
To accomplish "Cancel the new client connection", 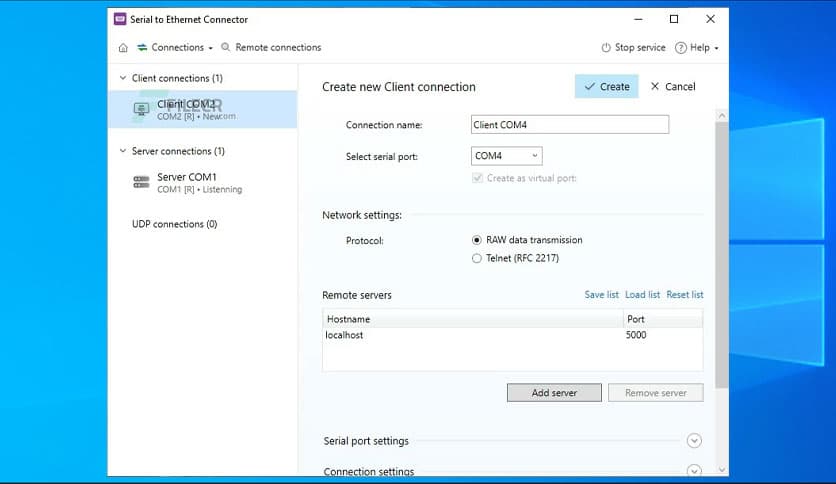I will pos(673,86).
